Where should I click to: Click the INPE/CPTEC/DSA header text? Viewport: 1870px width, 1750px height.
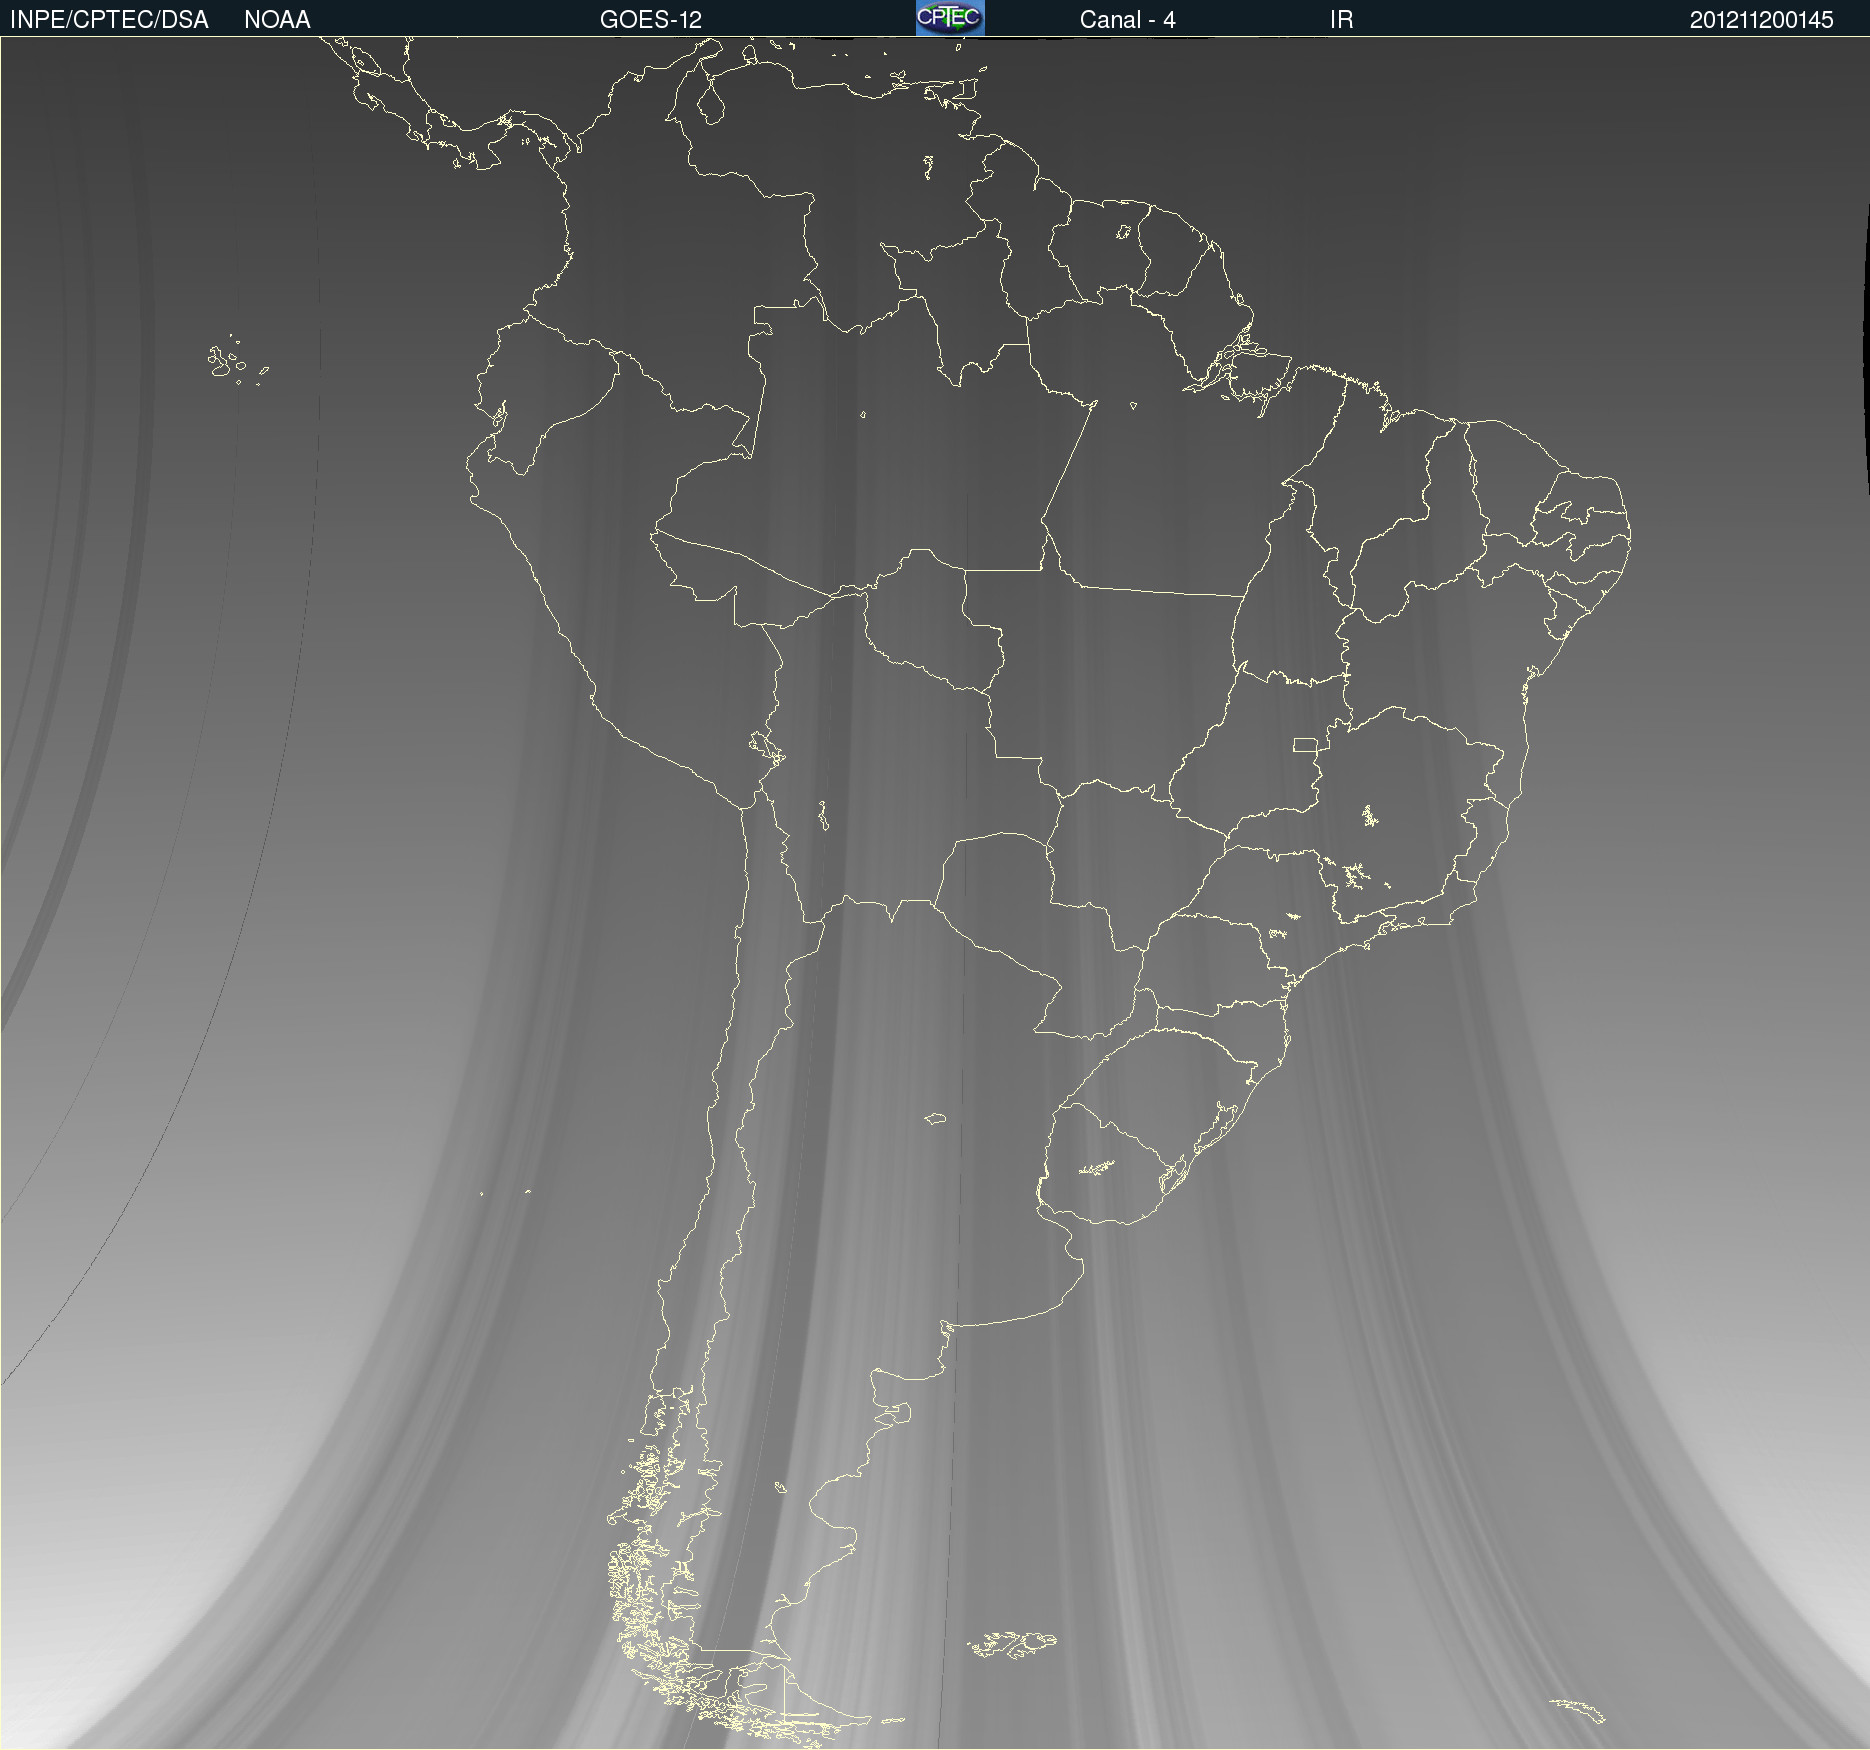[109, 20]
